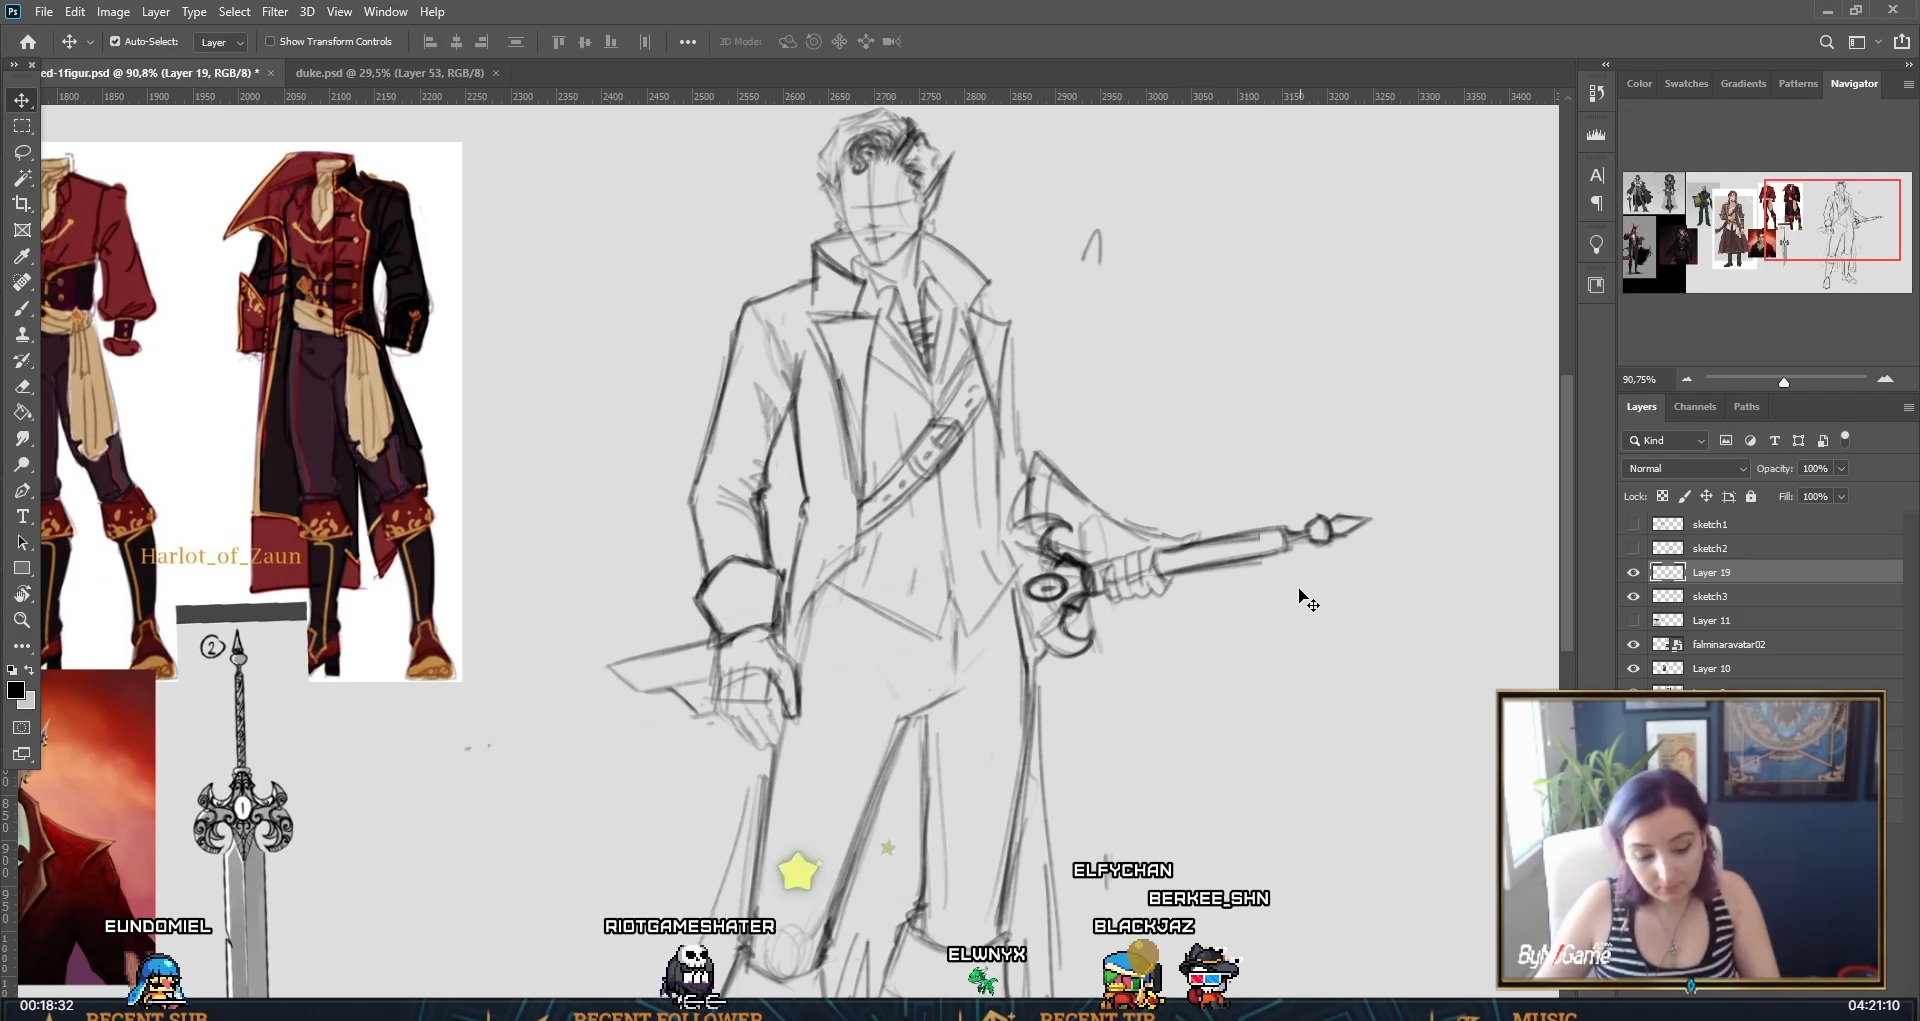Viewport: 1920px width, 1021px height.
Task: Click the Home icon in options bar
Action: click(28, 42)
